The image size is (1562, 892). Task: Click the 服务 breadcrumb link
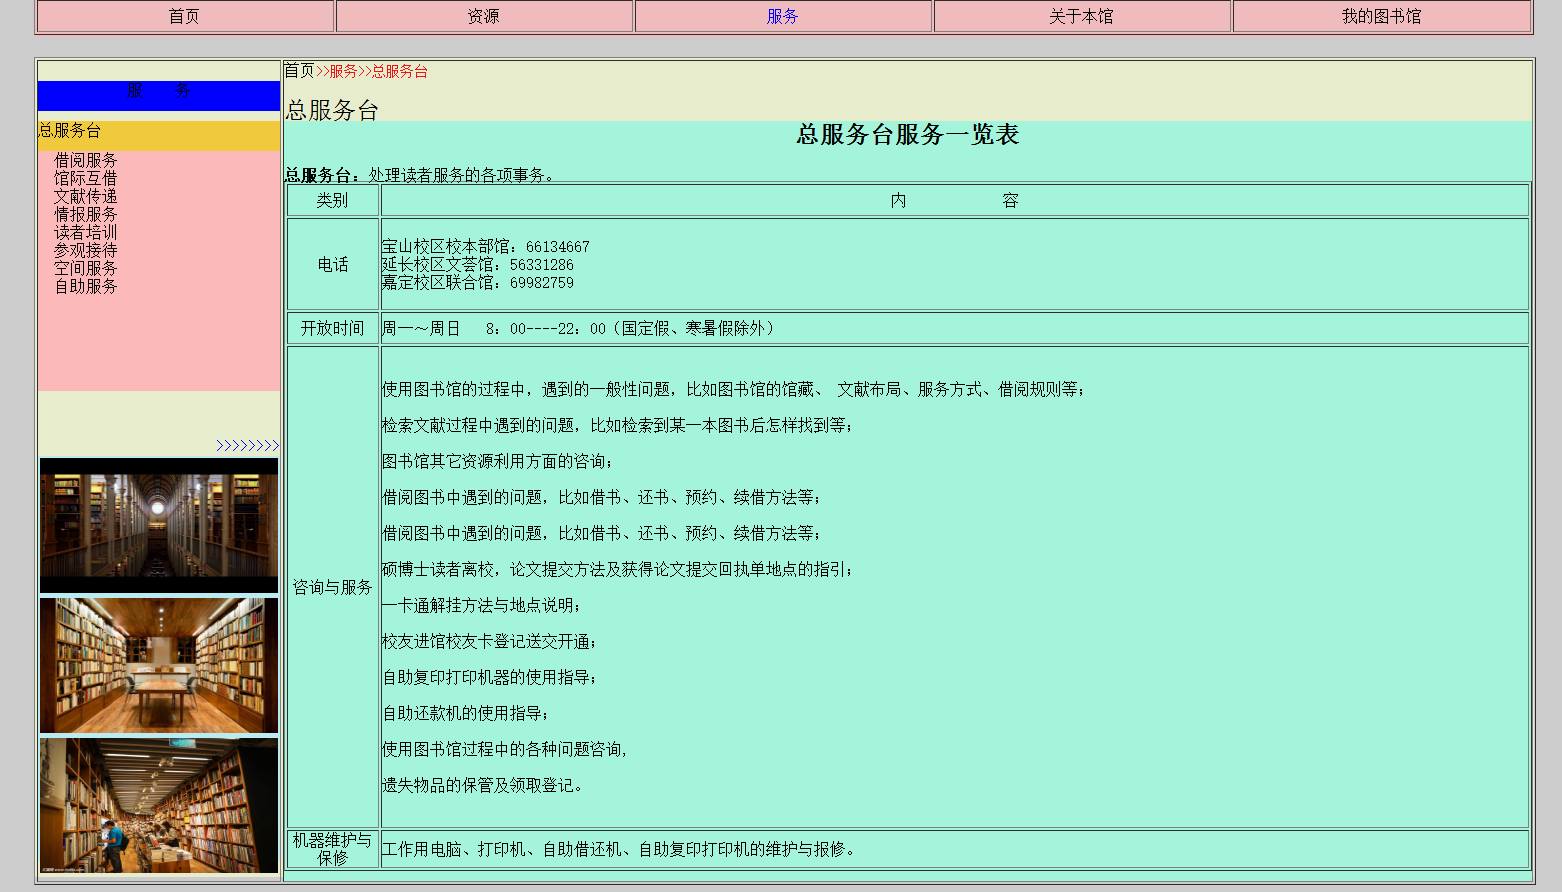tap(343, 71)
